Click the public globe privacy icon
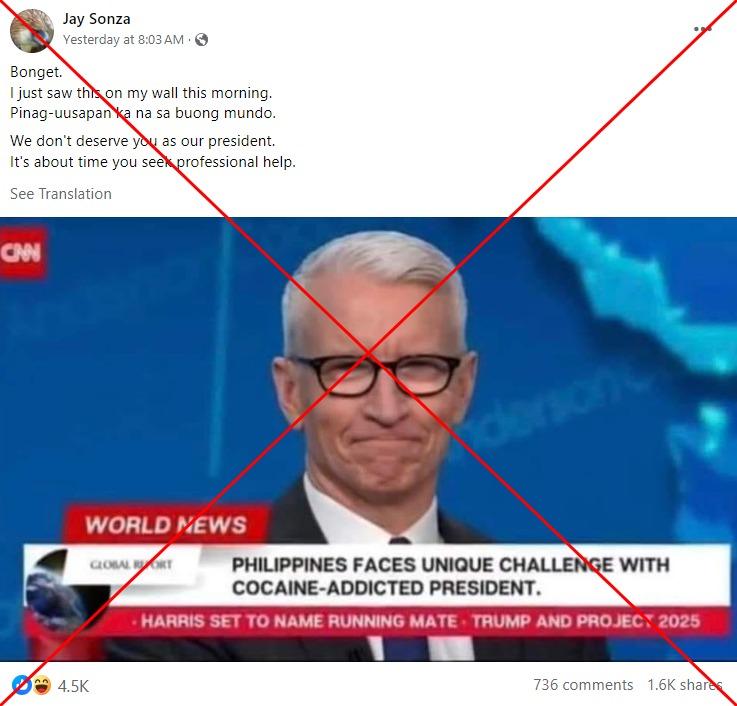737x706 pixels. point(201,39)
